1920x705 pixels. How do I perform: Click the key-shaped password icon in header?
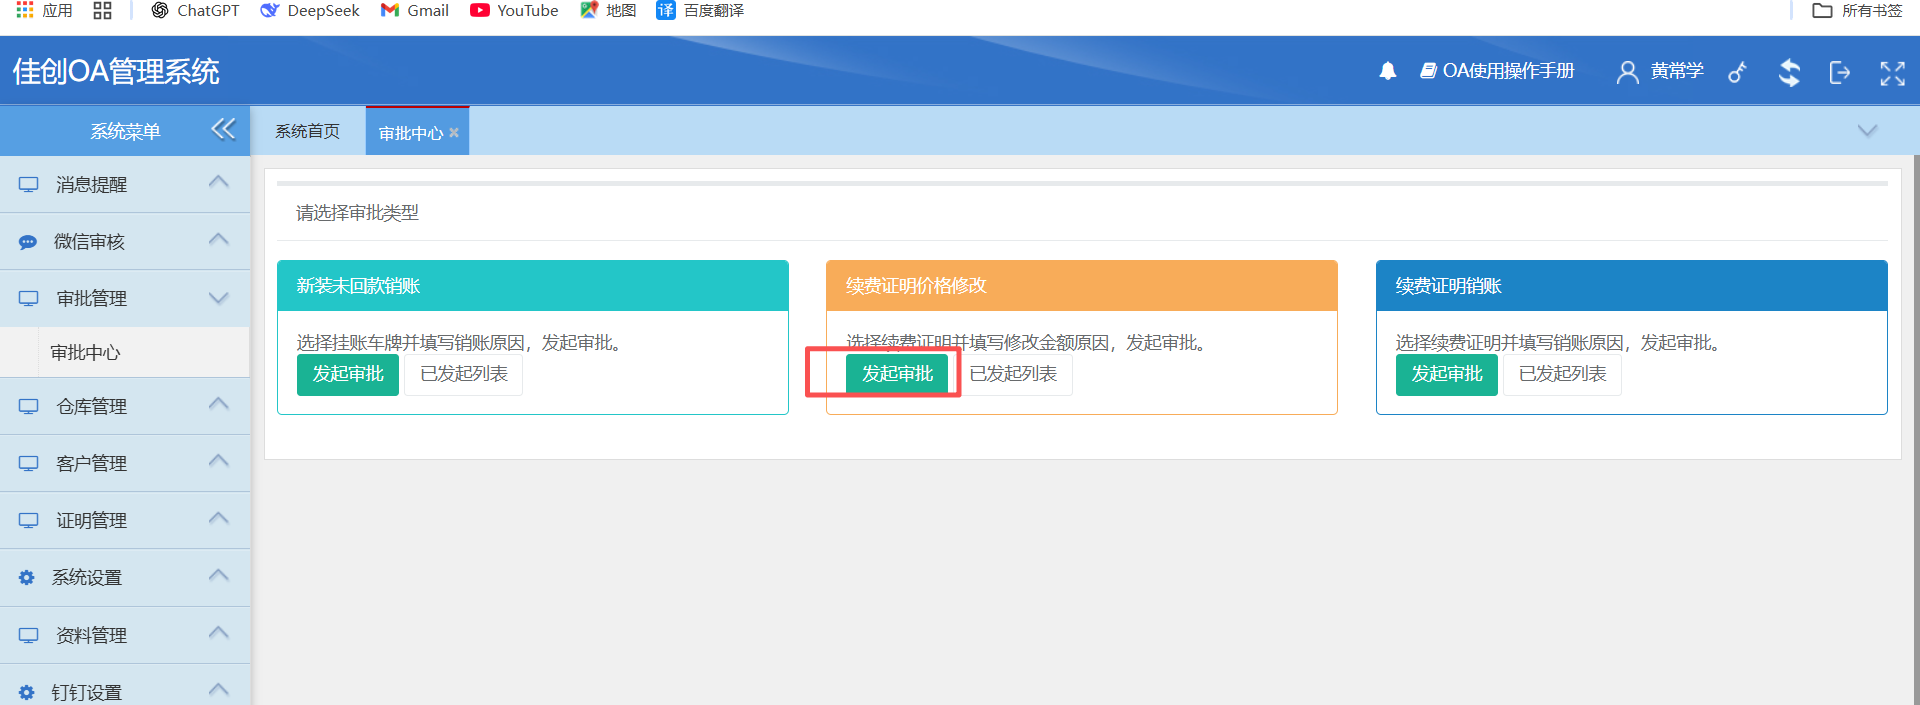1737,72
